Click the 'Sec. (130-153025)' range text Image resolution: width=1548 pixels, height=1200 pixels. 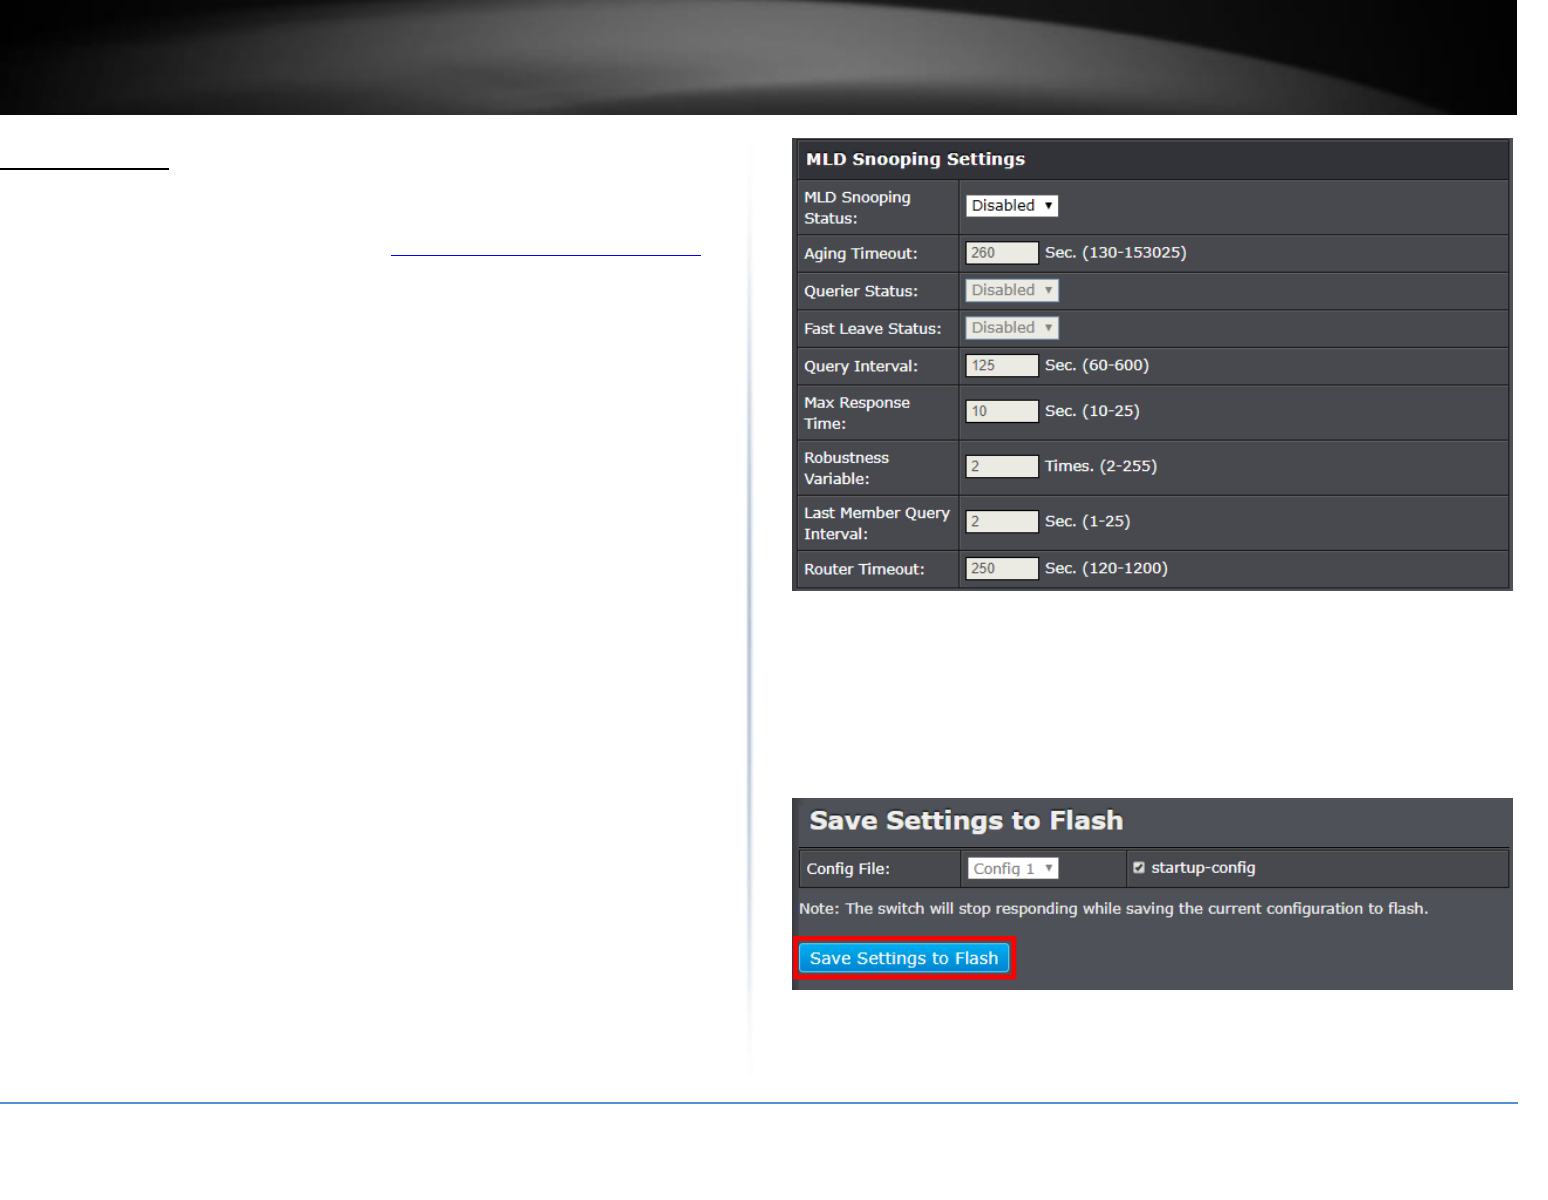(x=1115, y=252)
